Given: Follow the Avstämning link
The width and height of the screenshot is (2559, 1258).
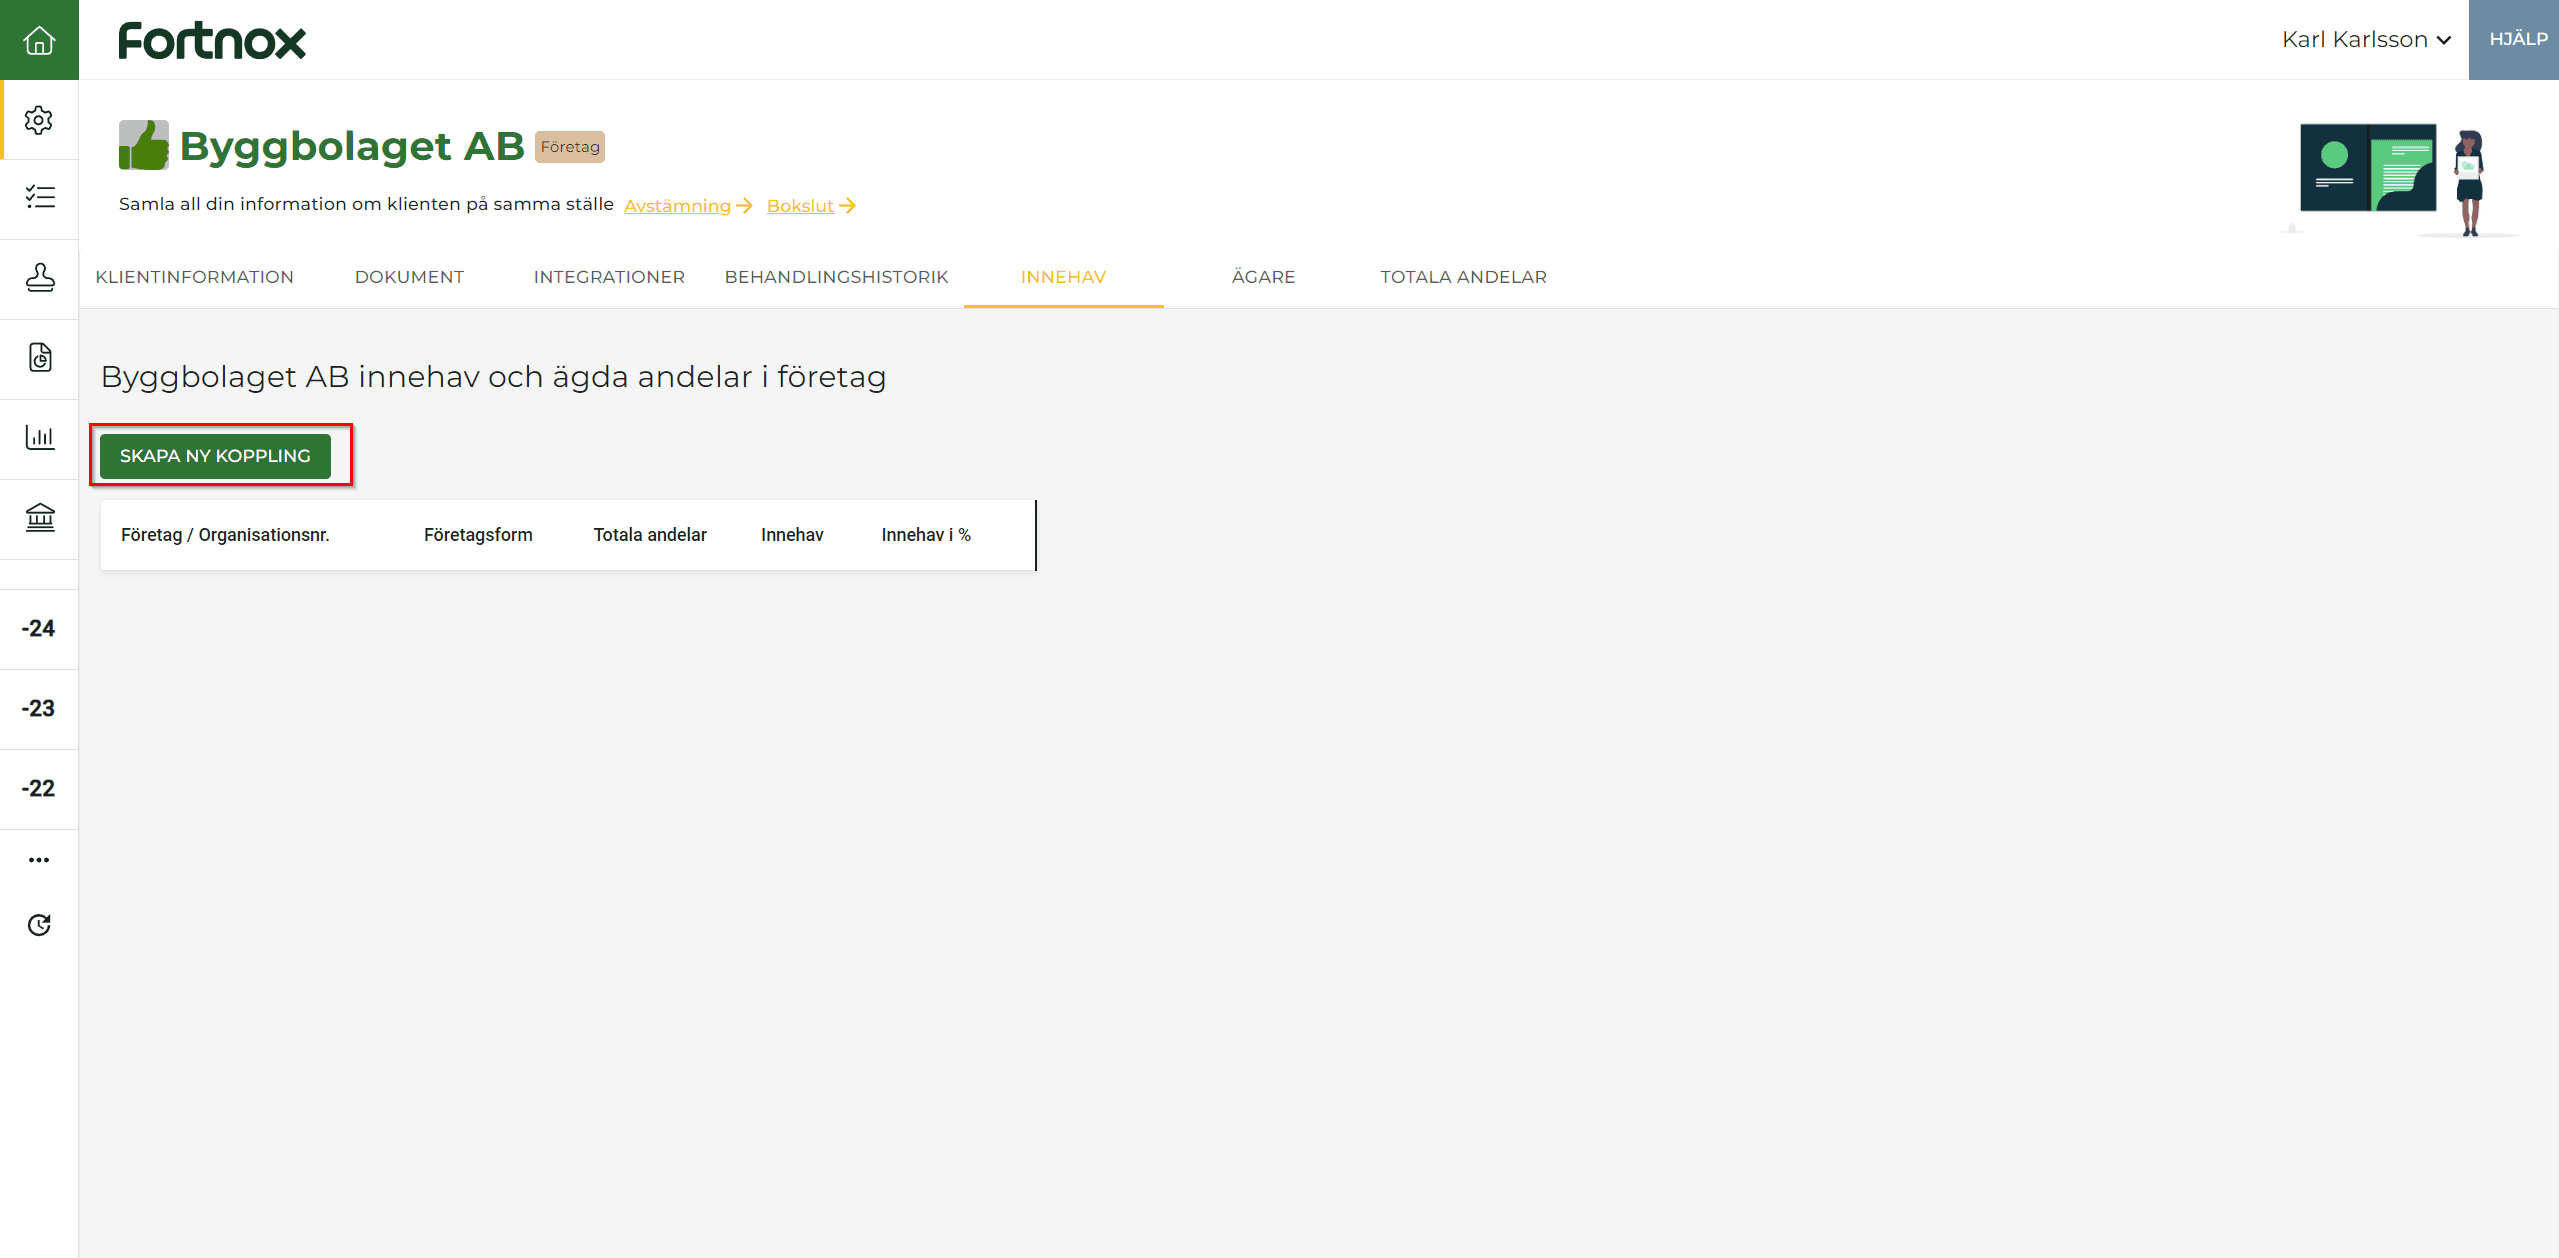Looking at the screenshot, I should (x=688, y=206).
